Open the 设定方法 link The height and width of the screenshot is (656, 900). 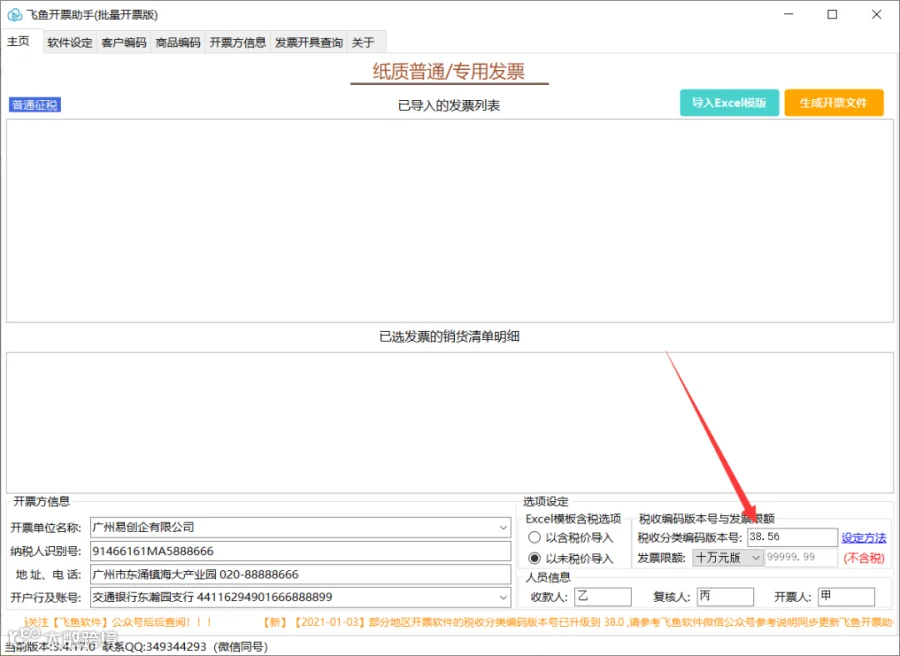coord(864,538)
